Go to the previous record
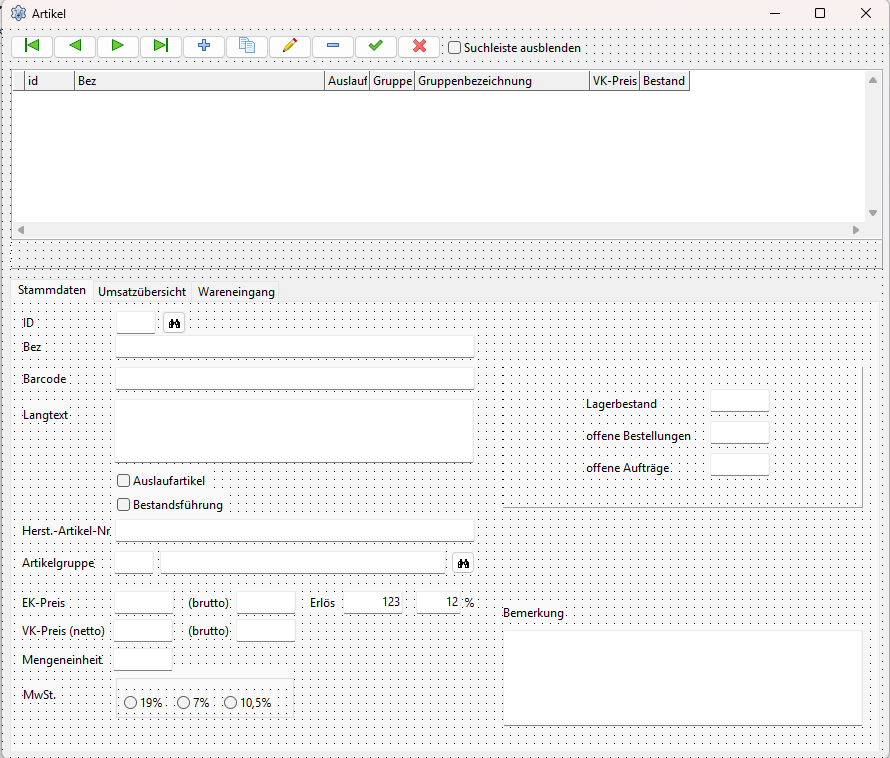890x758 pixels. coord(75,46)
